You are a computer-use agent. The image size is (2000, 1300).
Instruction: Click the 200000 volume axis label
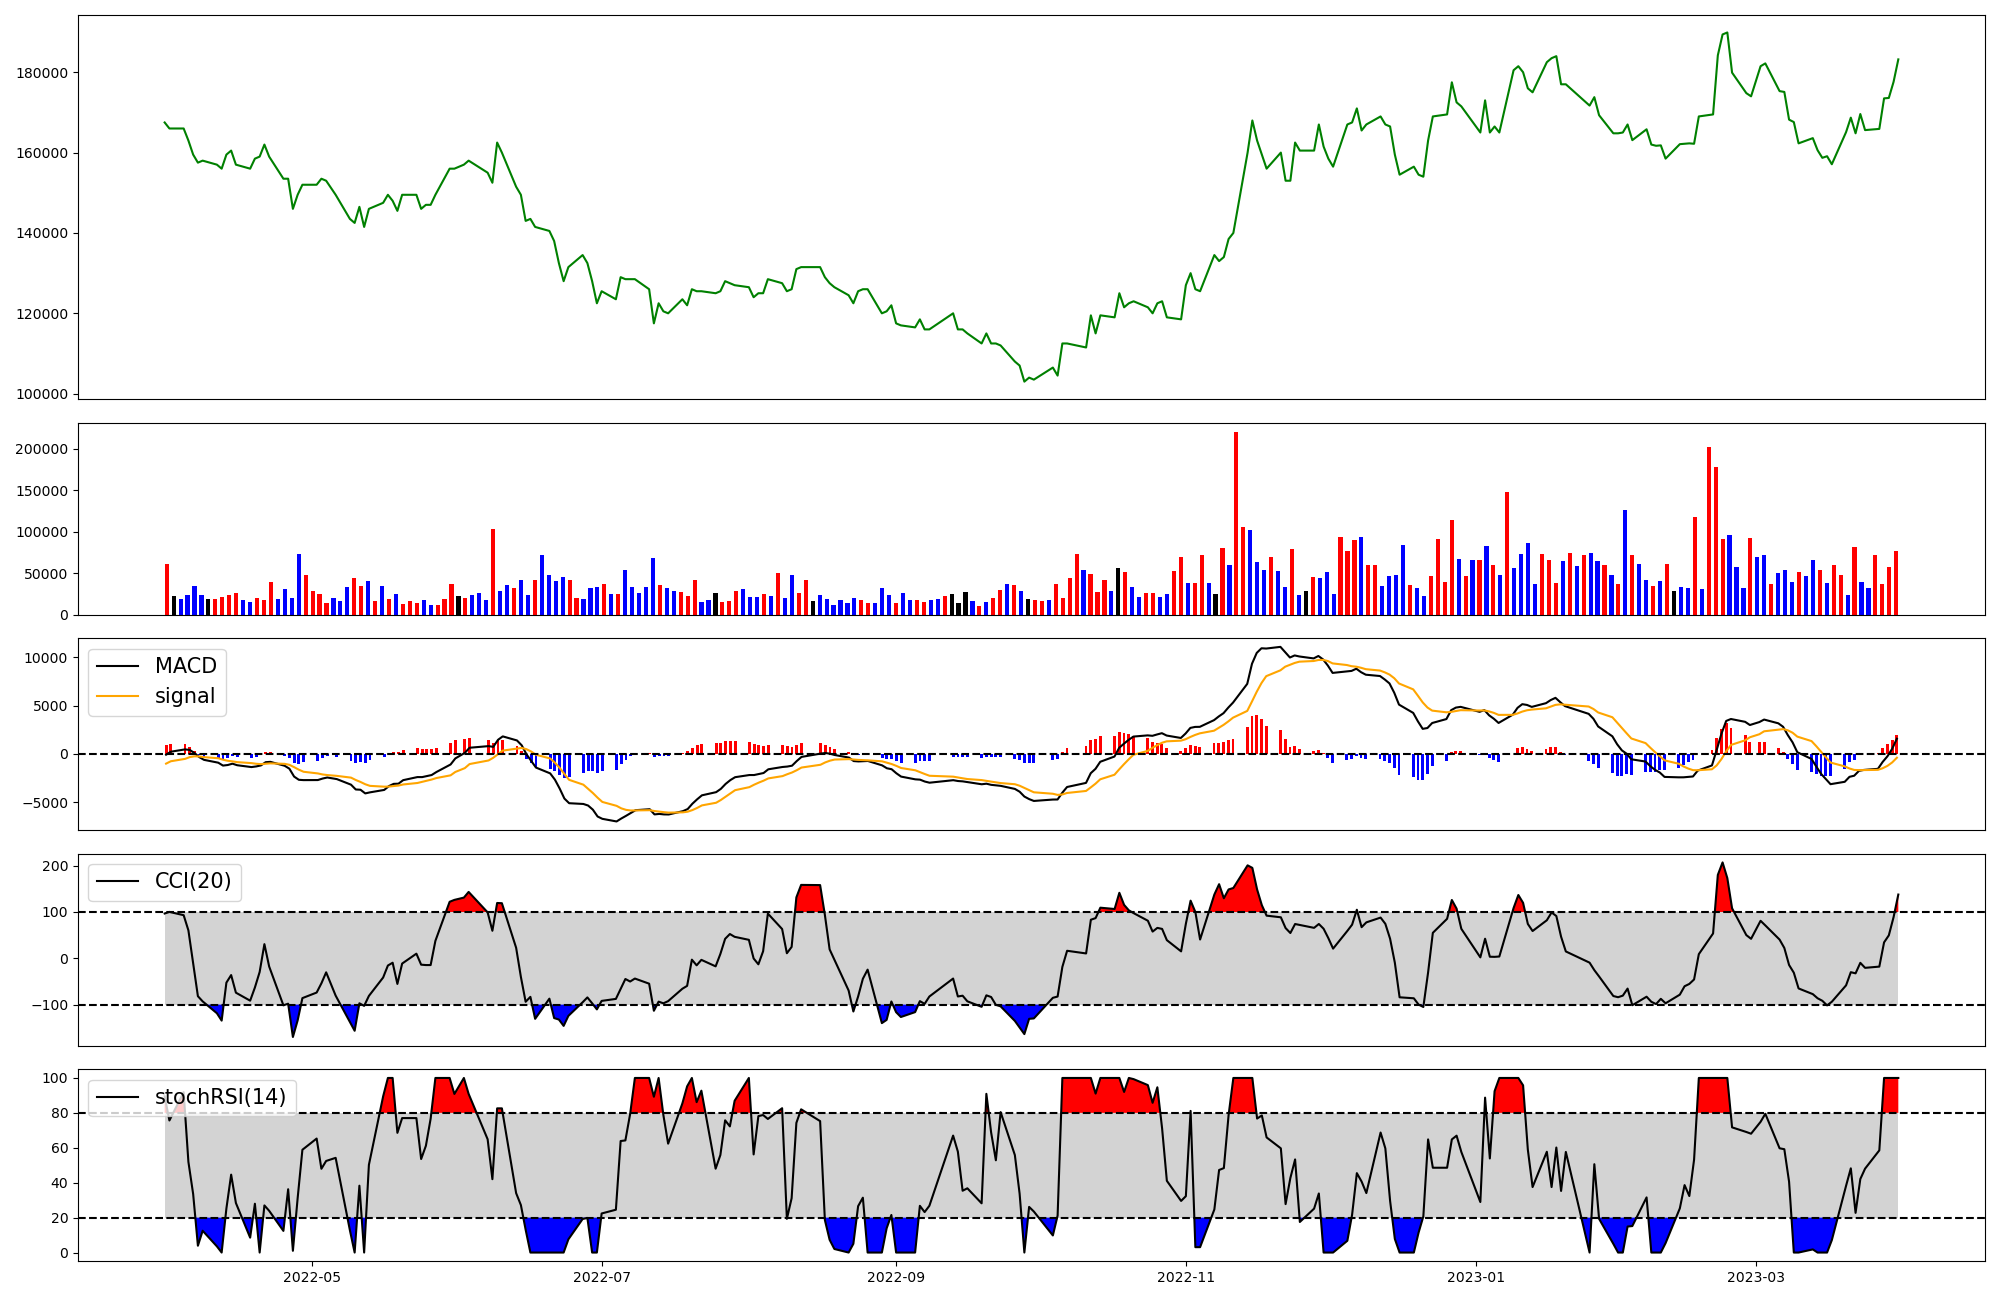tap(42, 449)
